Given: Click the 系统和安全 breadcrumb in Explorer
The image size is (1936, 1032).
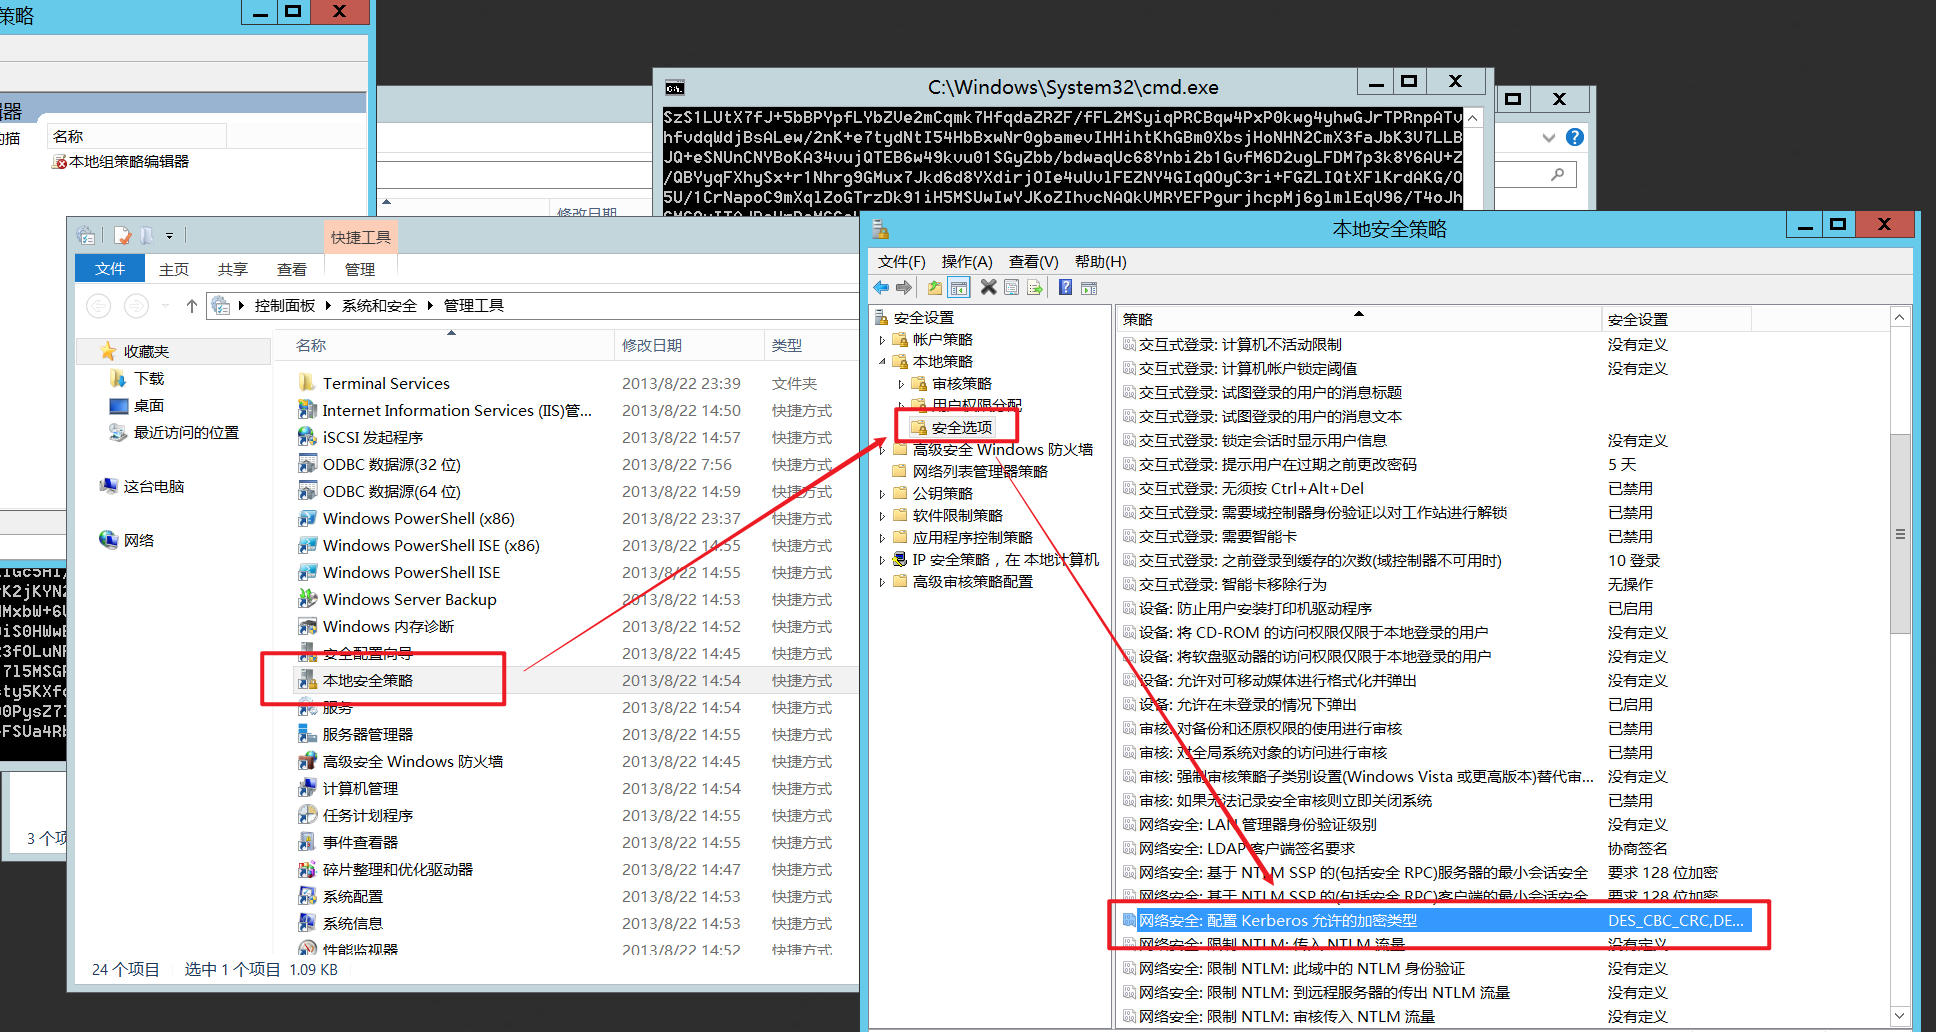Looking at the screenshot, I should coord(379,306).
